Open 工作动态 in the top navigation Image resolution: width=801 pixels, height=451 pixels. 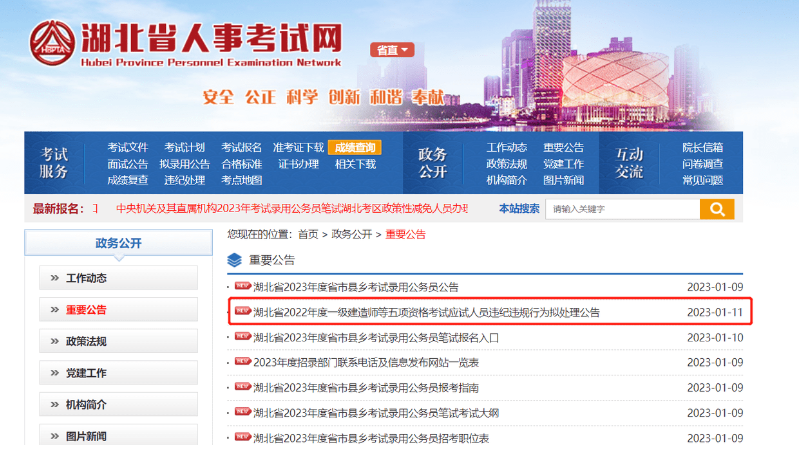[506, 148]
